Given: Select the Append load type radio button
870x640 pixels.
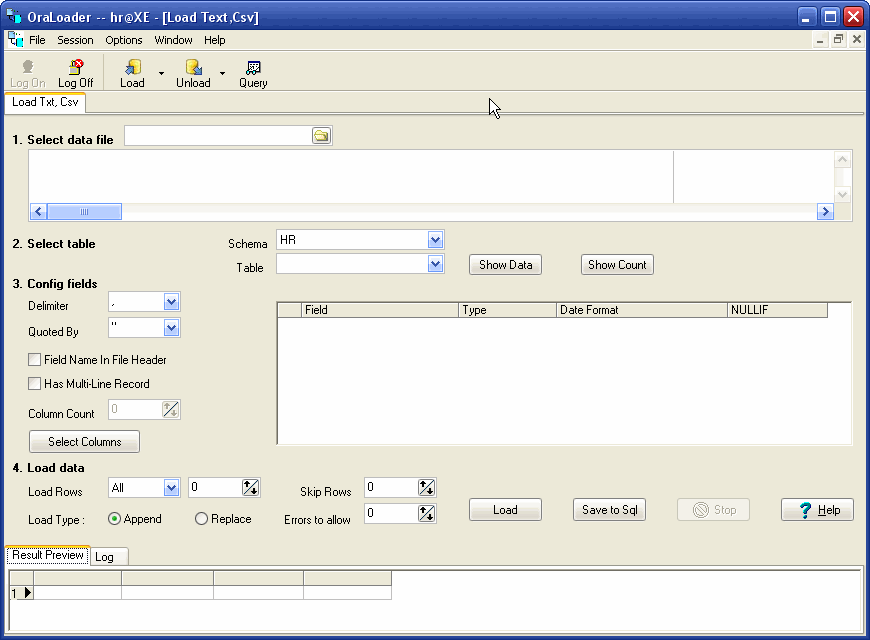Looking at the screenshot, I should tap(114, 518).
